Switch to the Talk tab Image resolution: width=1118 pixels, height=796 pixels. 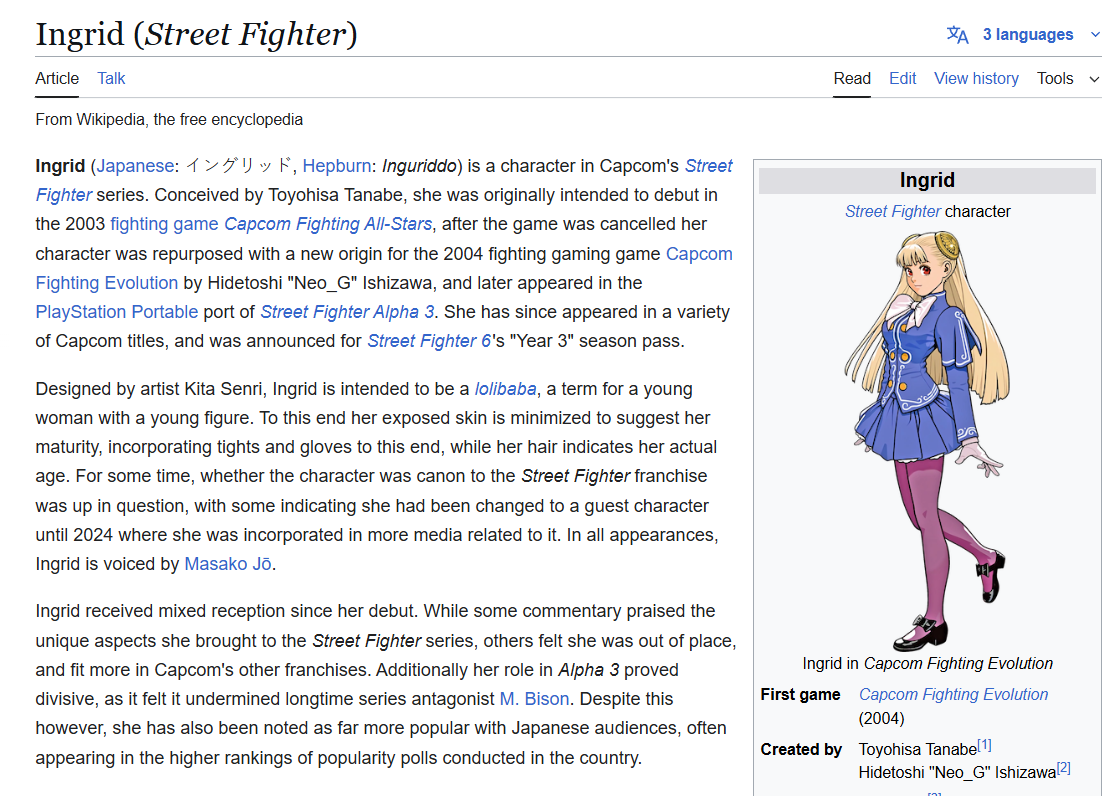click(111, 78)
